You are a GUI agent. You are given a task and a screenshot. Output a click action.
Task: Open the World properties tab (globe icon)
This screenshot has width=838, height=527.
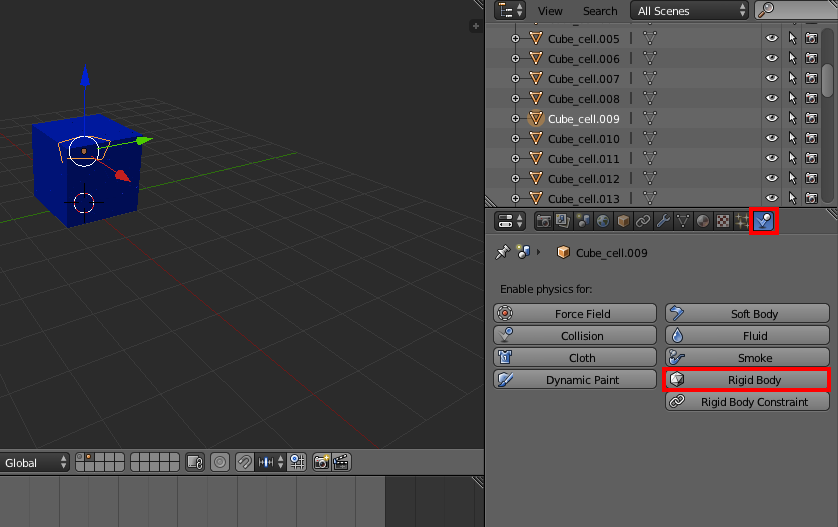(603, 221)
